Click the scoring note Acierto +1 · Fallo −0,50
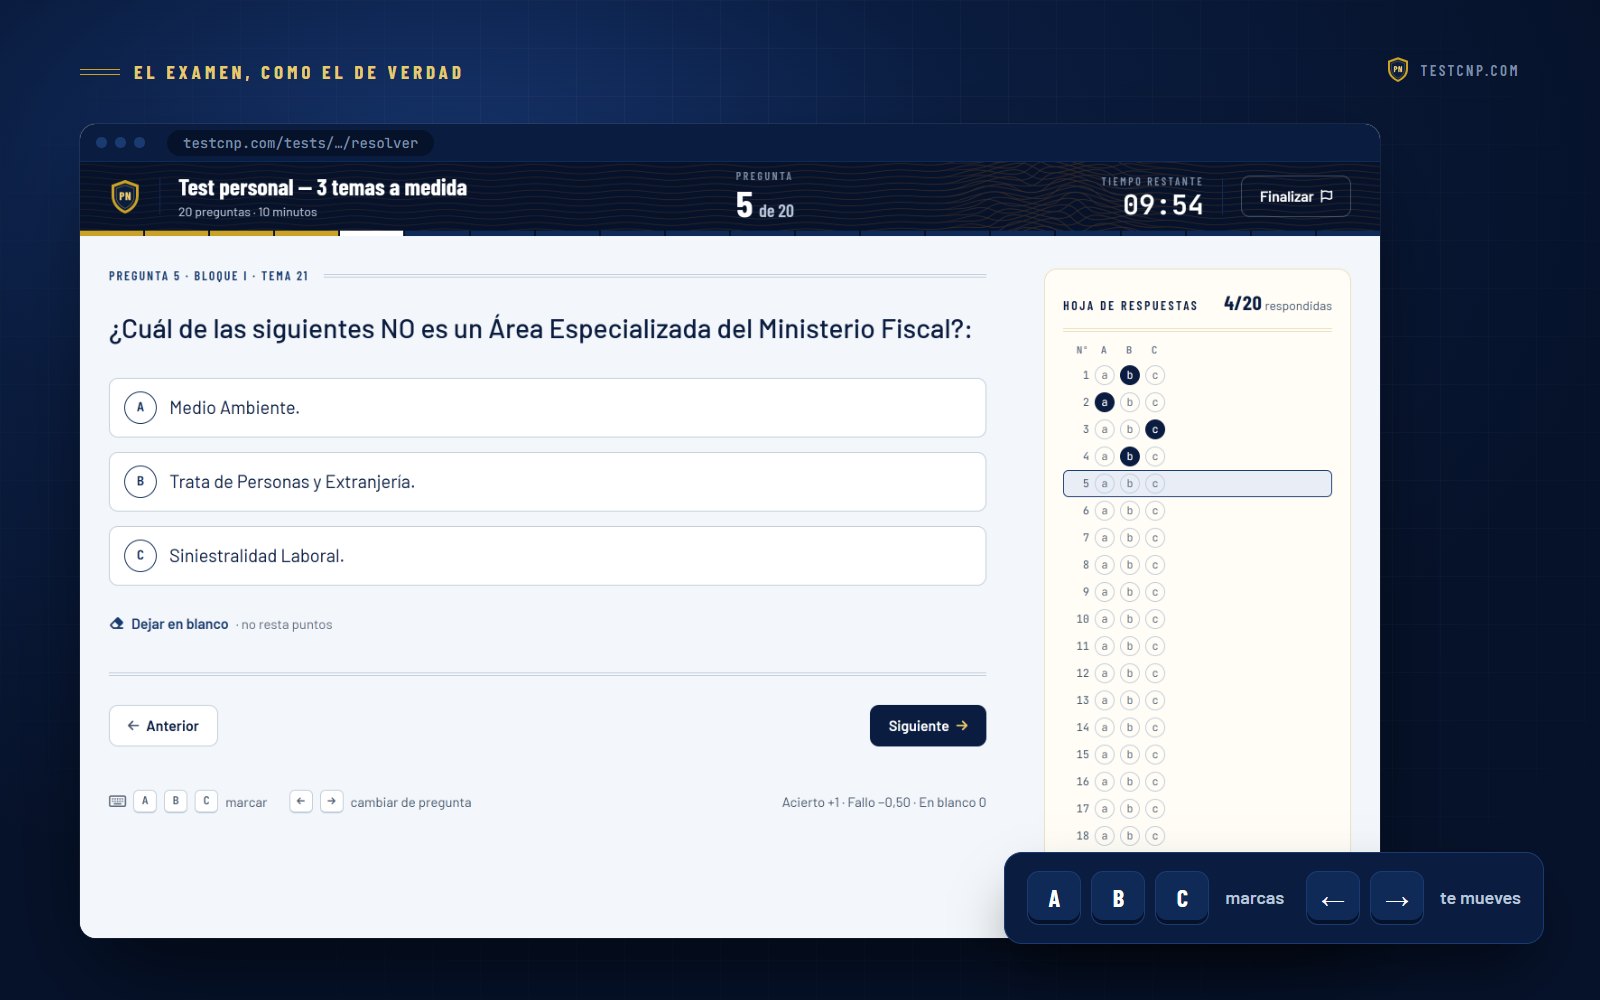The height and width of the screenshot is (1000, 1600). point(884,802)
